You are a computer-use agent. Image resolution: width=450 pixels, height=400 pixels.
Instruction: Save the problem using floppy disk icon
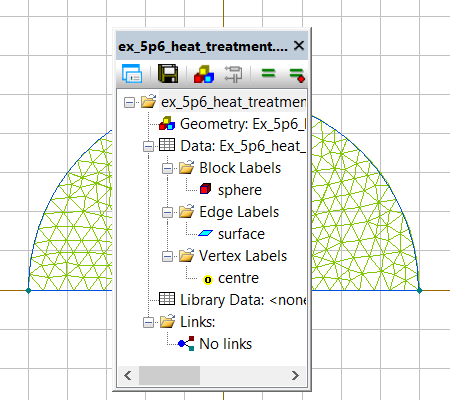[x=168, y=74]
